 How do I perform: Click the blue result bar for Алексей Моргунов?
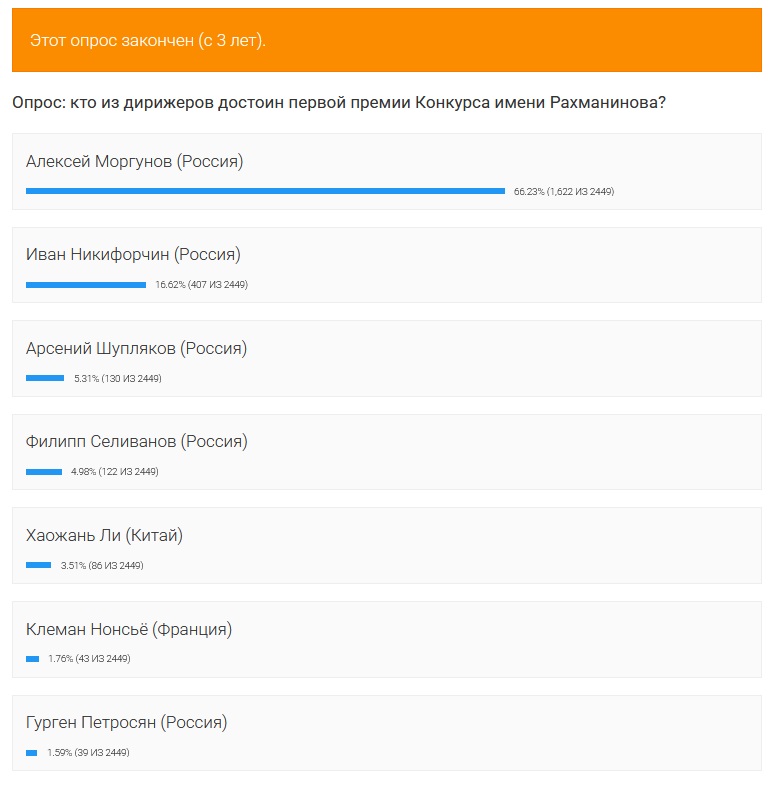265,191
